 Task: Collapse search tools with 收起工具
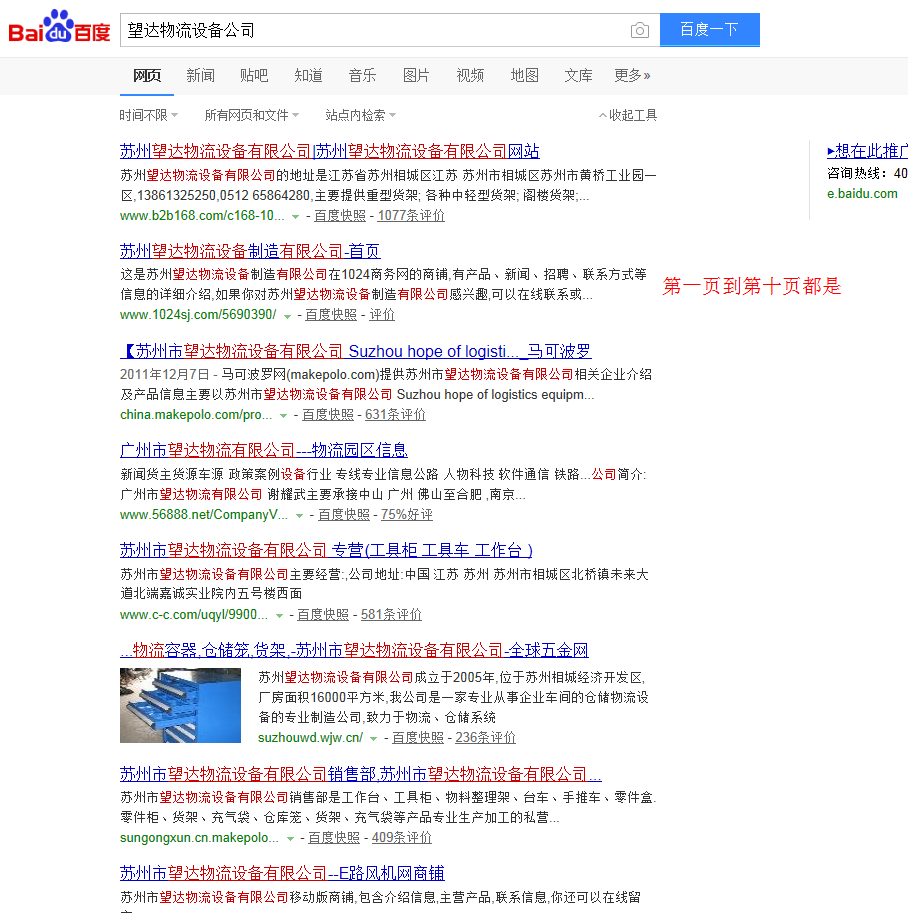coord(628,115)
